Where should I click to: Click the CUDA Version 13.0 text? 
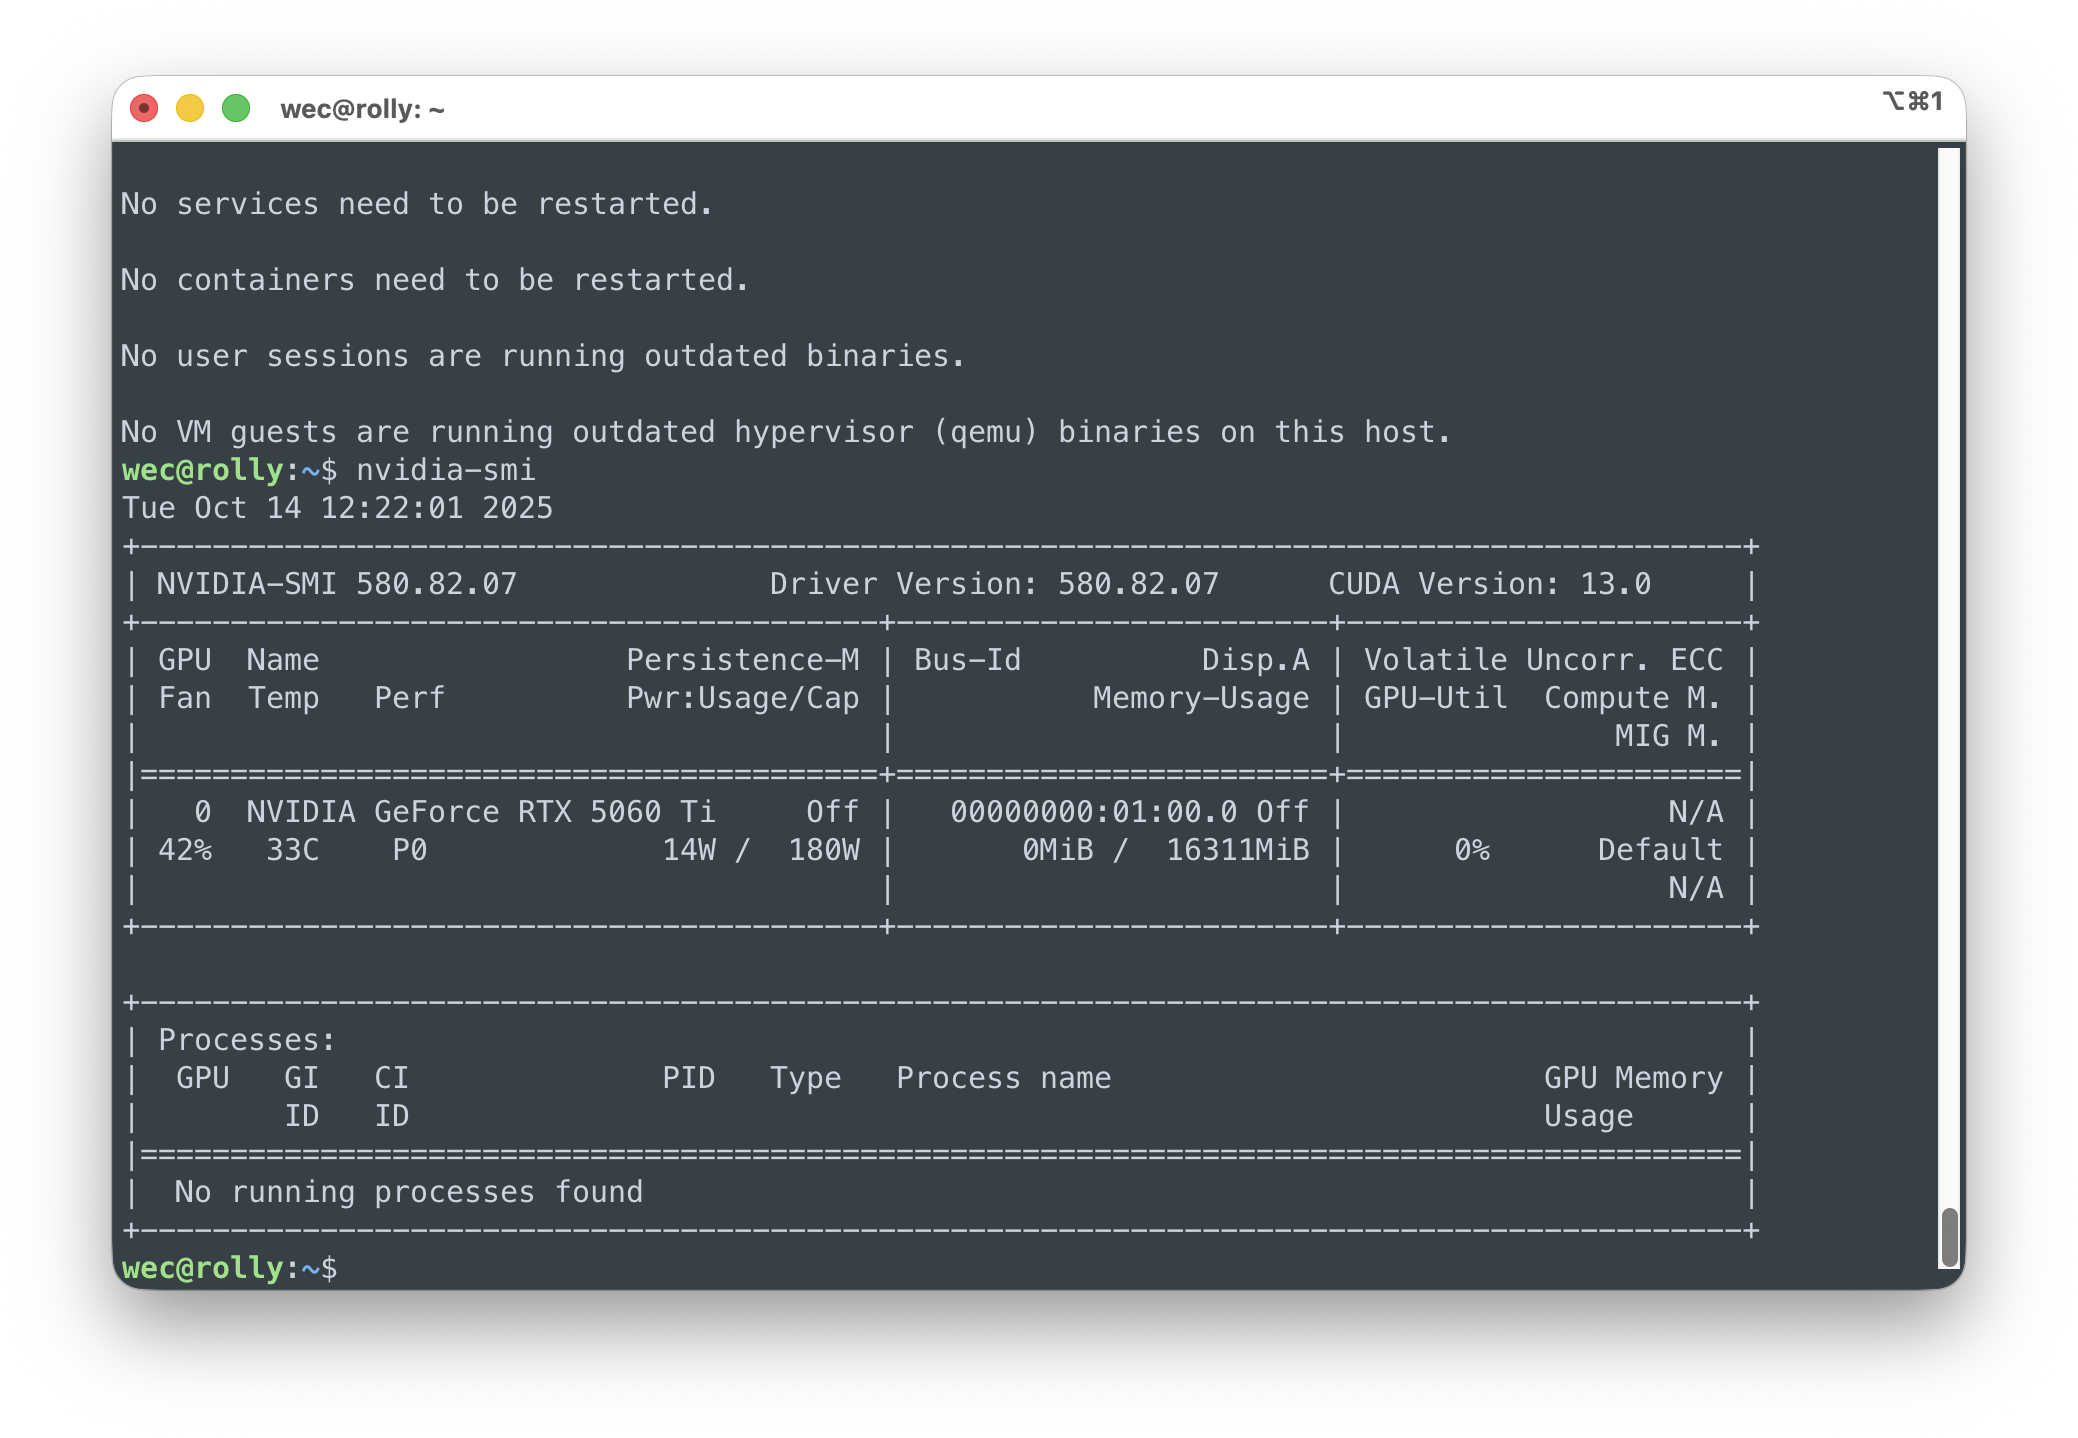click(x=1488, y=584)
